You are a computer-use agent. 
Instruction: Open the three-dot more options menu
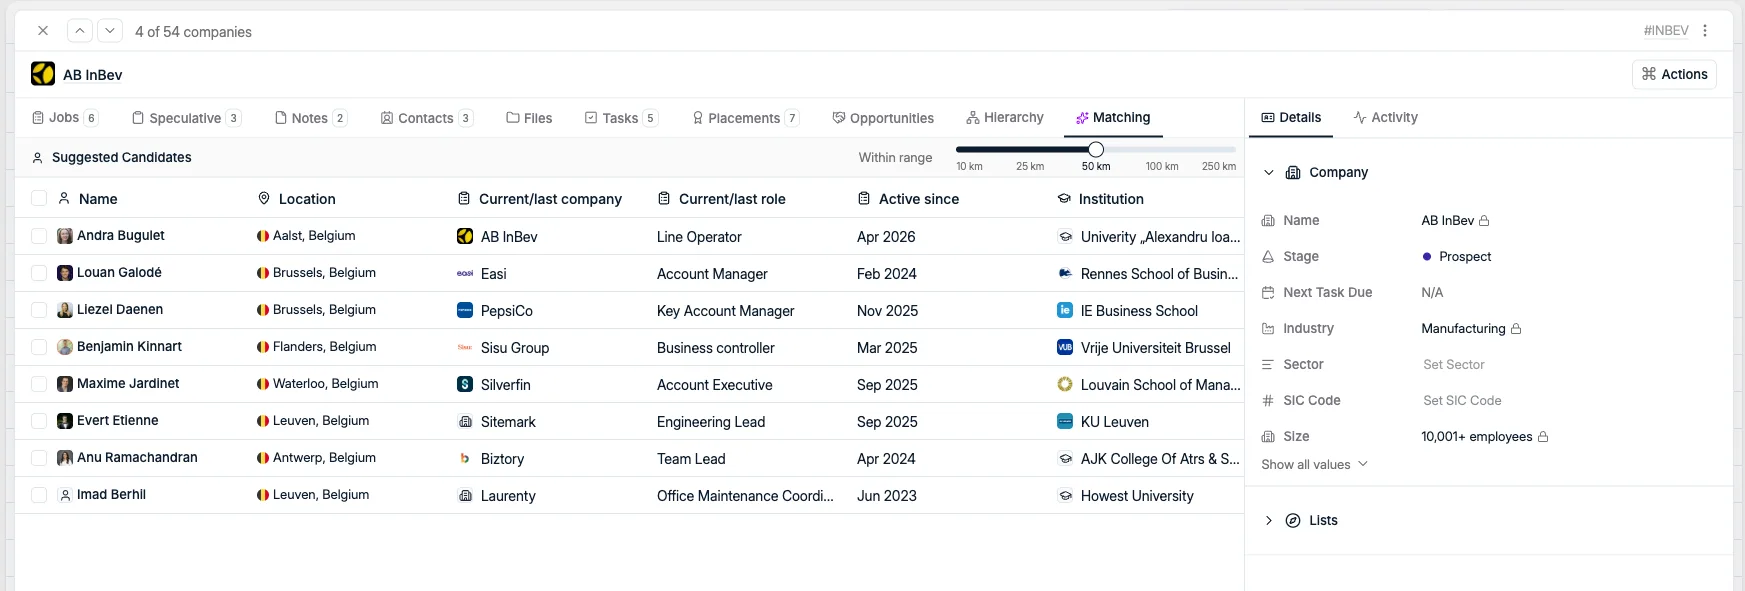(x=1705, y=31)
